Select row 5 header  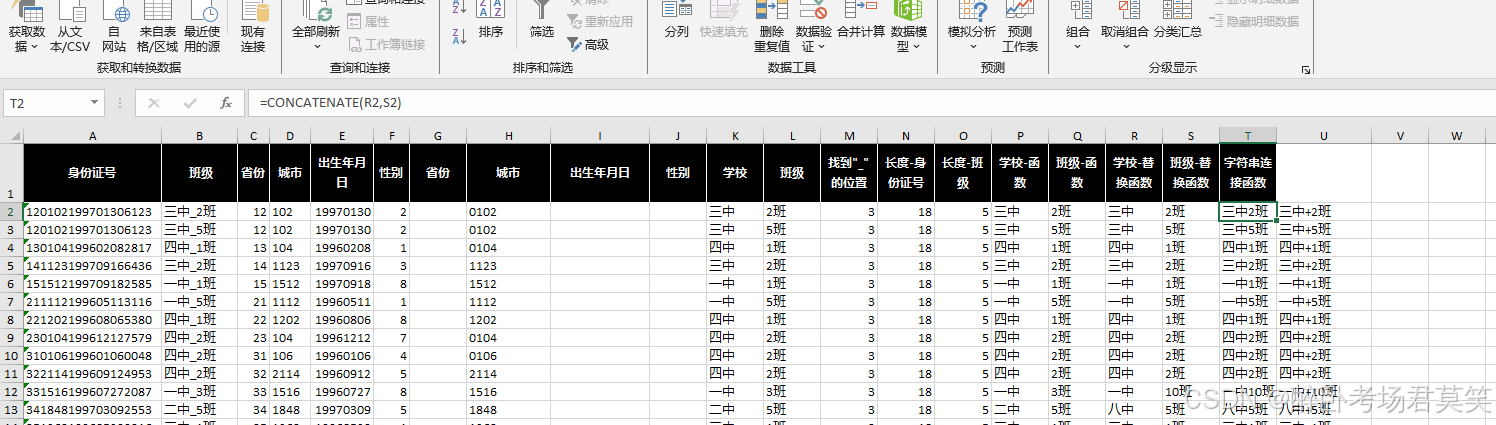coord(11,266)
